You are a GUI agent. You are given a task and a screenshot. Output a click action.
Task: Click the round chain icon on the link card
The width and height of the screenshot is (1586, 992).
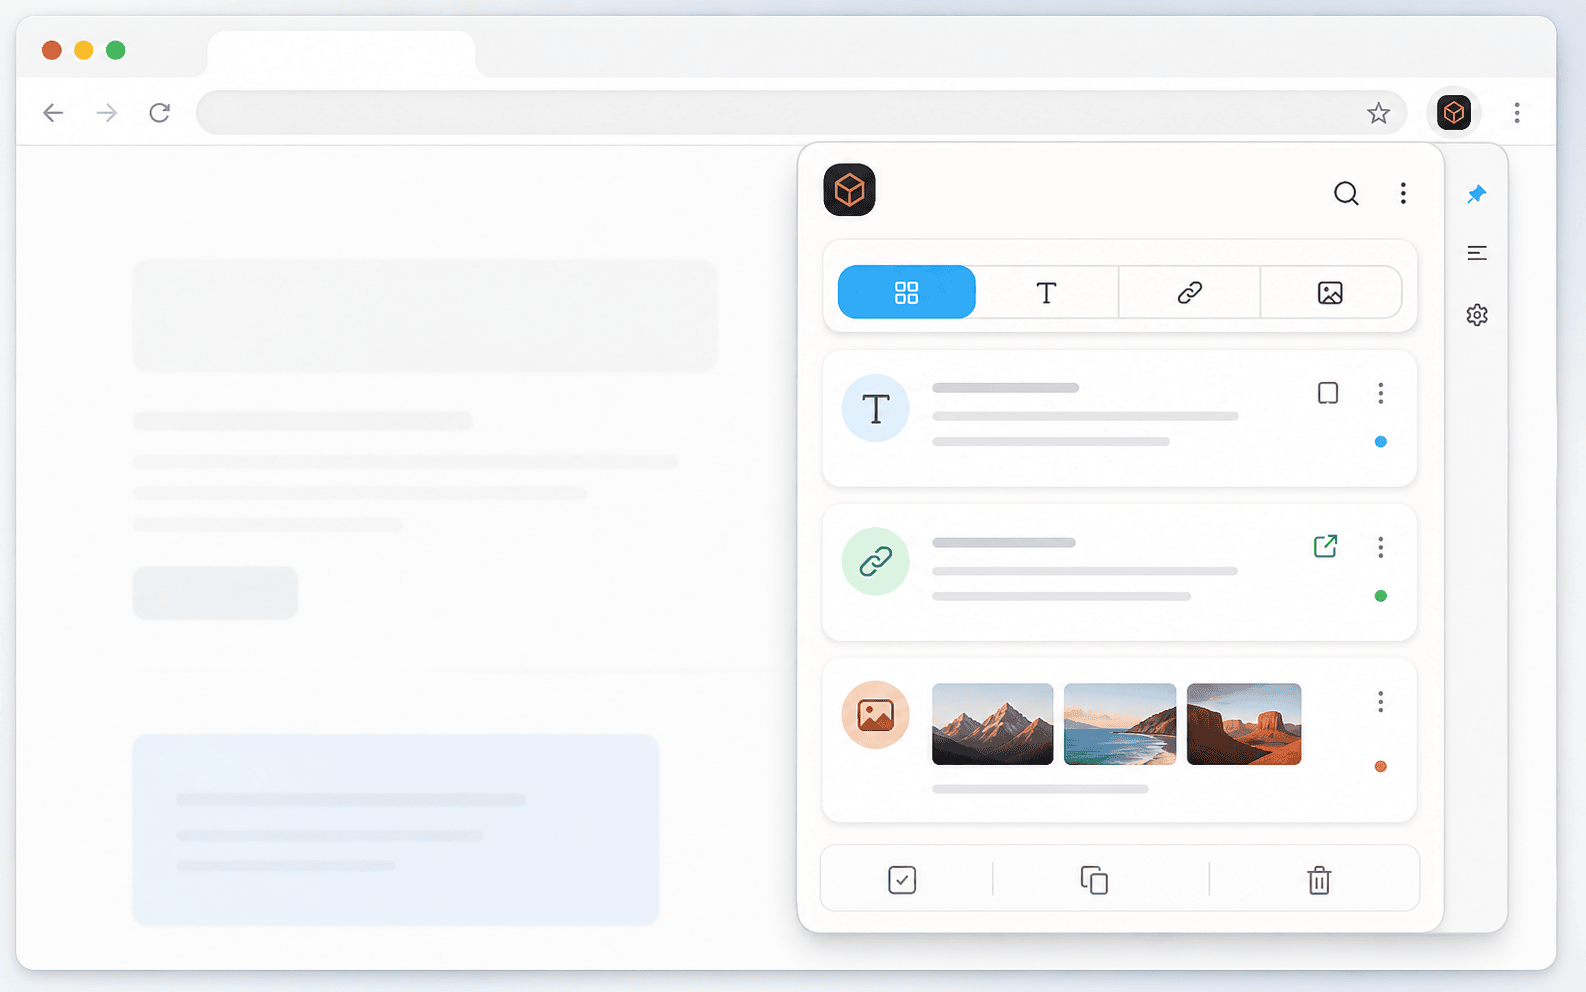click(876, 561)
